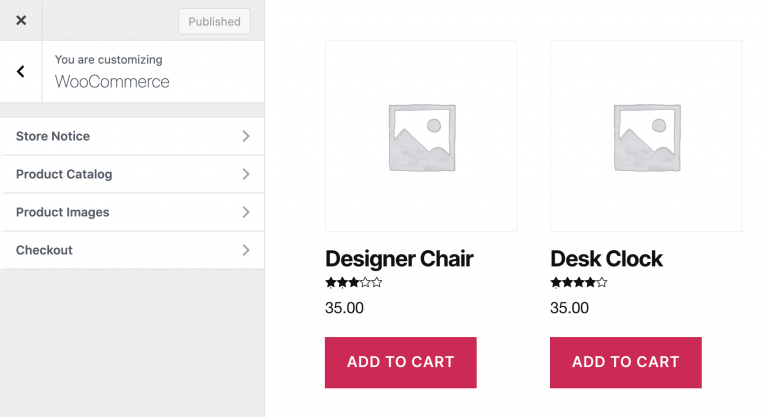
Task: Expand Product Catalog via its chevron arrow
Action: pos(246,174)
